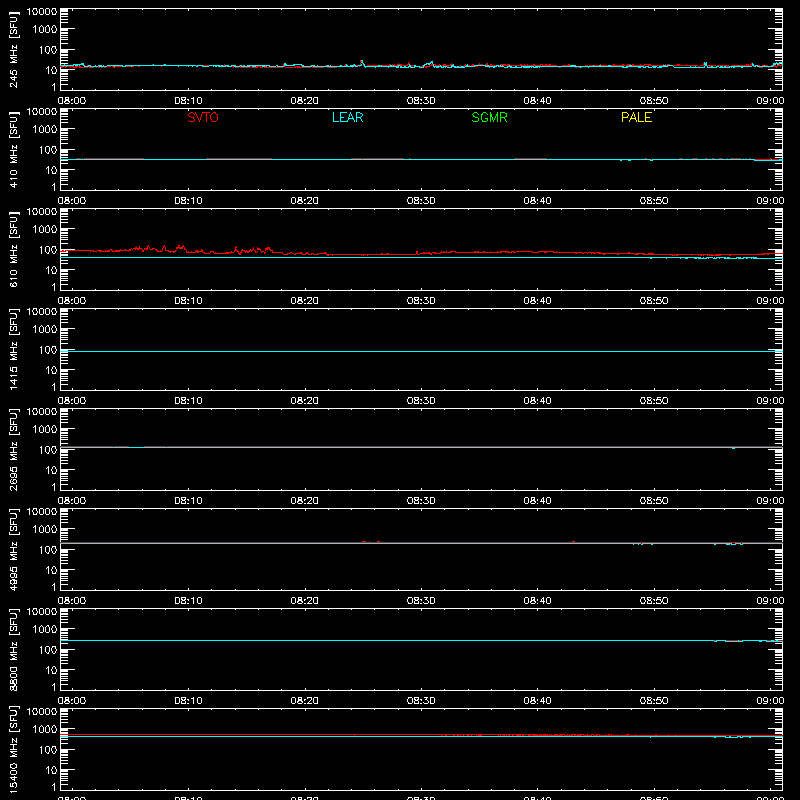800x800 pixels.
Task: Click the 08:50 time label below the 2695 MHz plot
Action: tap(654, 501)
